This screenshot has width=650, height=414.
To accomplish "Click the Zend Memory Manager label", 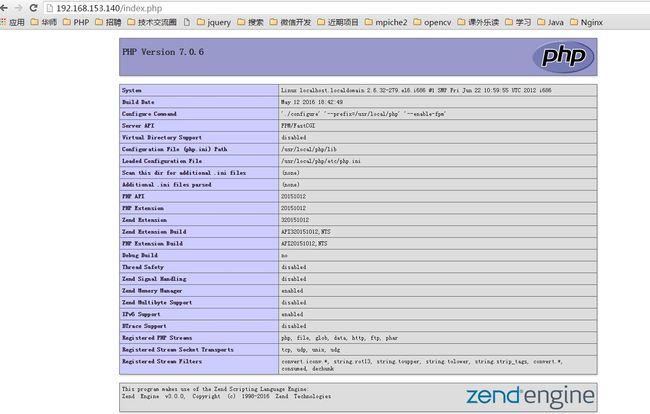I will (x=152, y=291).
